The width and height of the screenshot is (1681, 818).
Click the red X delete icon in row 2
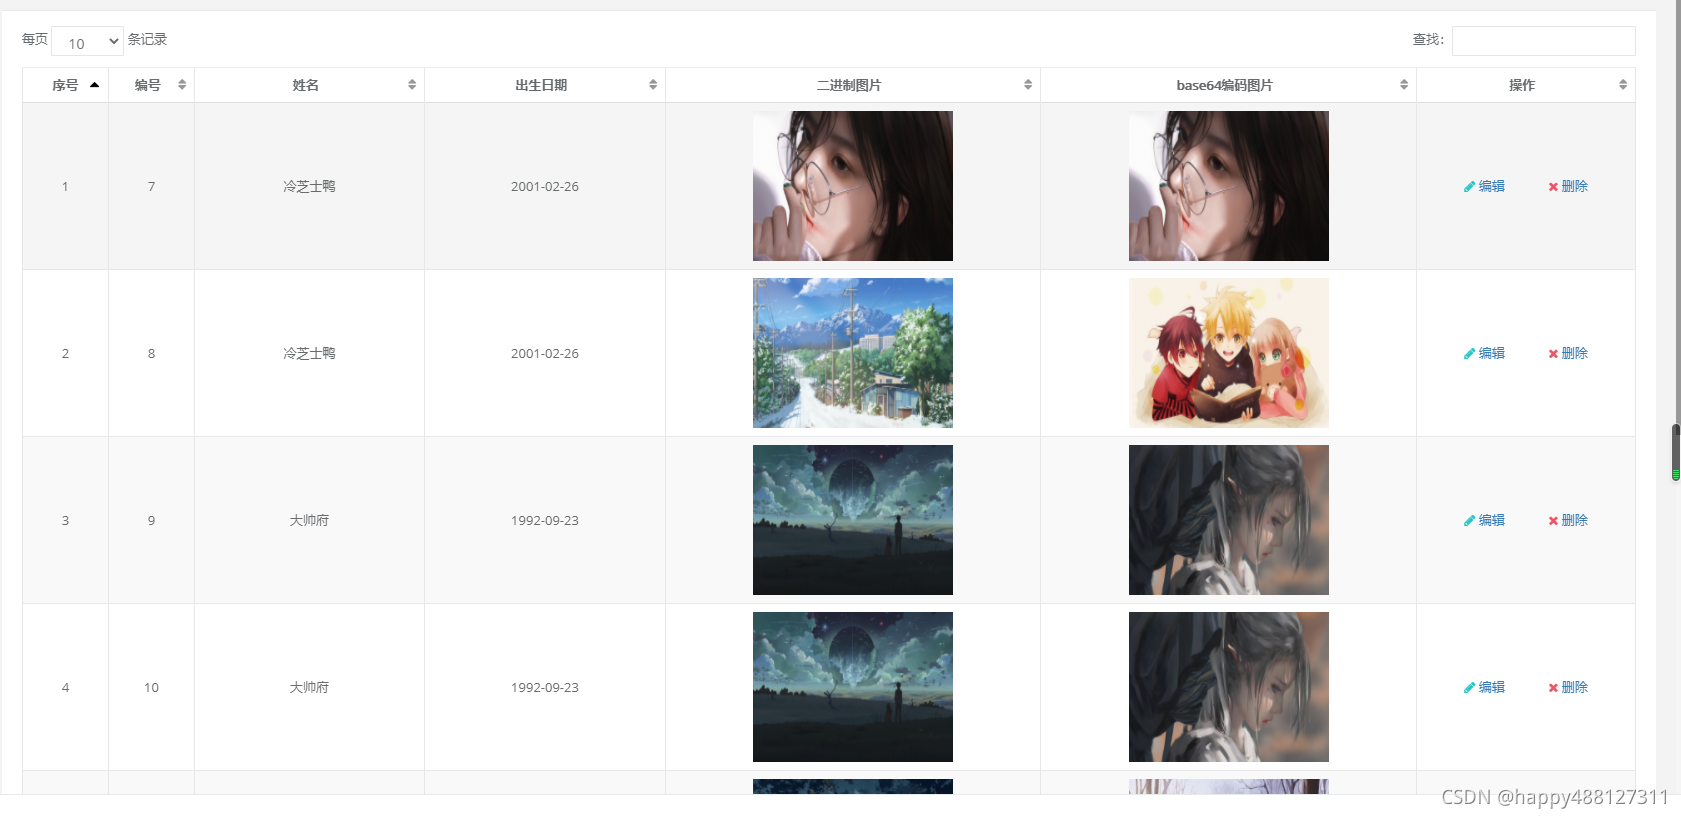click(1553, 354)
